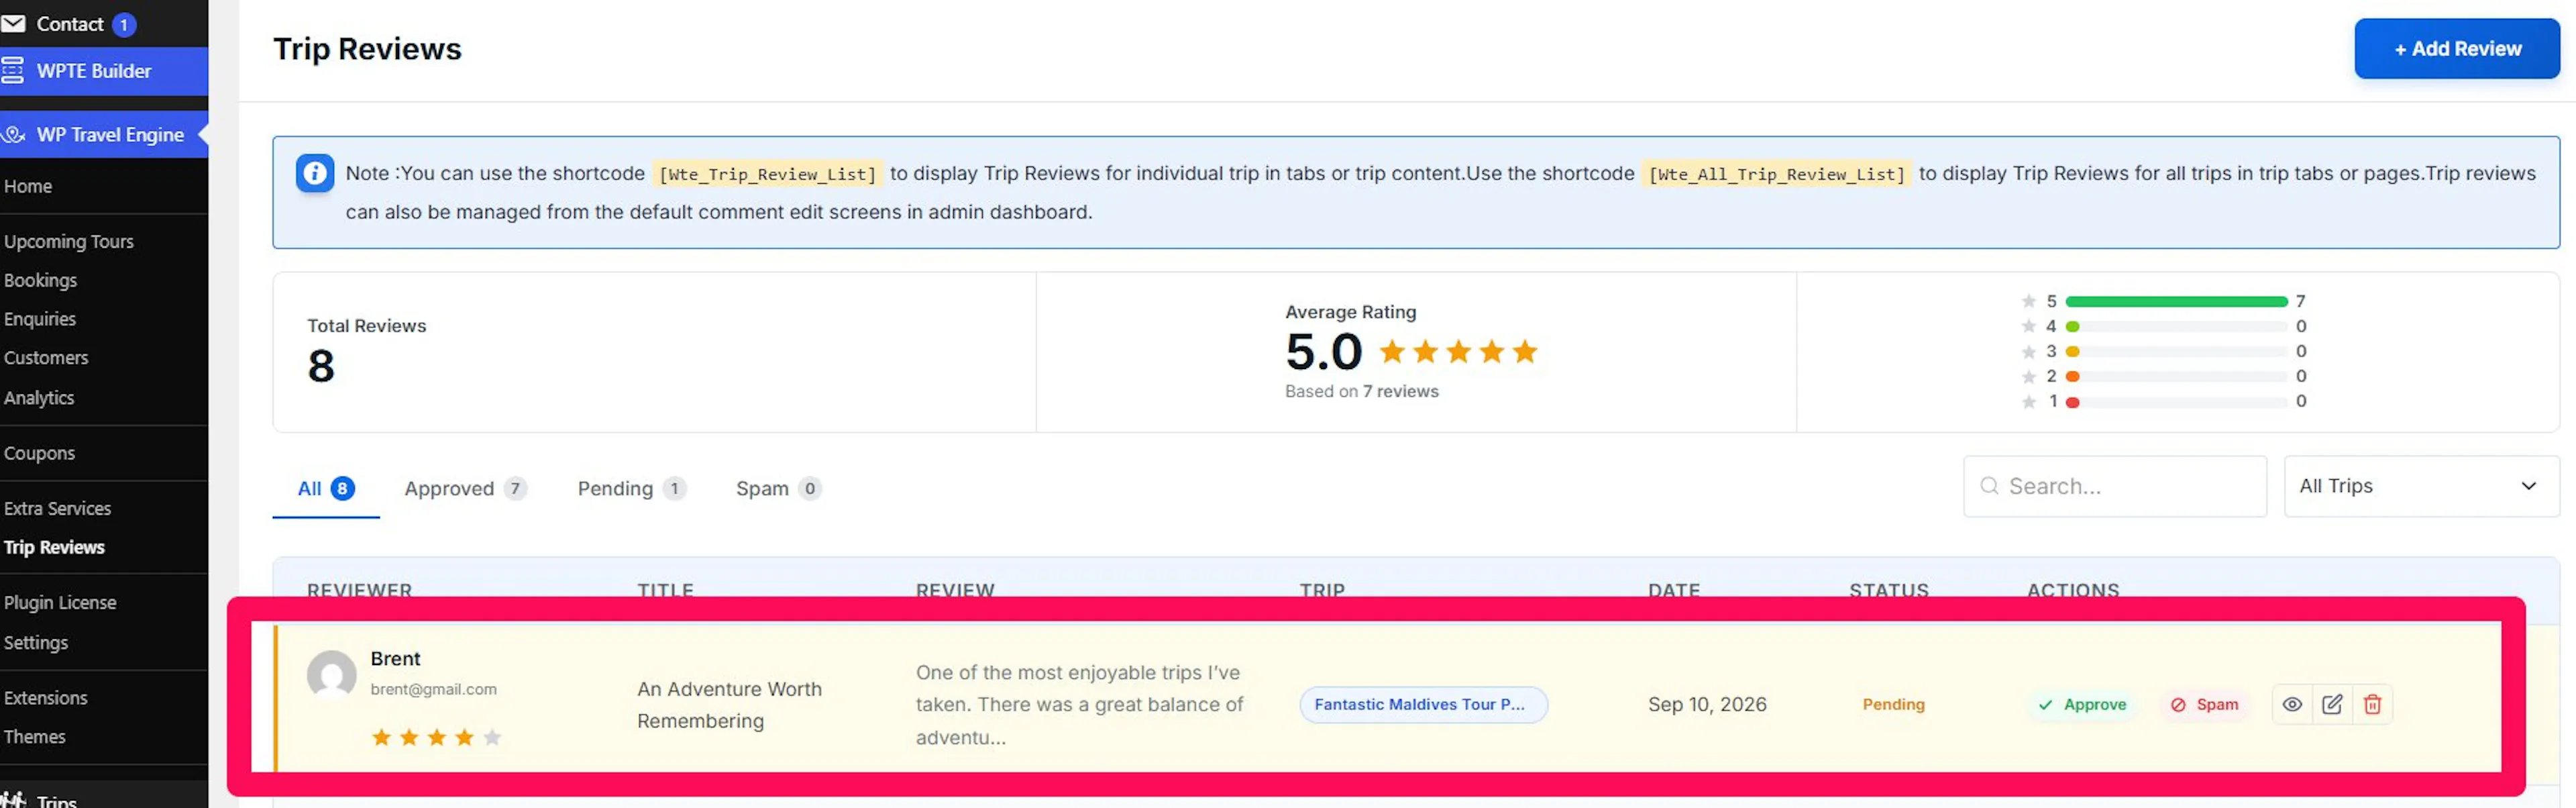
Task: Click the + Add Review button
Action: coord(2456,48)
